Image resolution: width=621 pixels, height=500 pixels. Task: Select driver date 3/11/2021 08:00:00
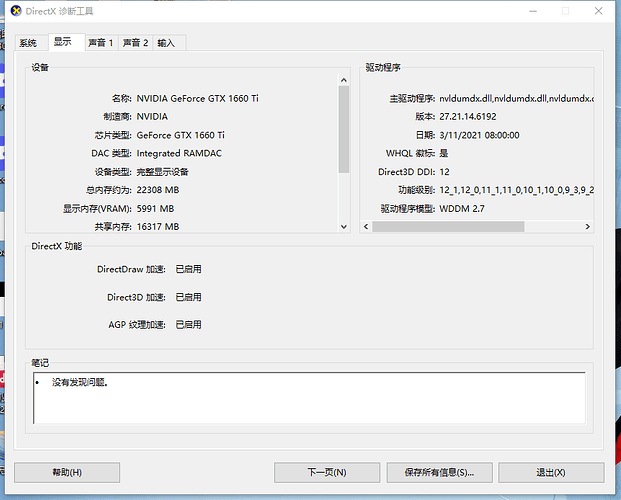point(479,135)
